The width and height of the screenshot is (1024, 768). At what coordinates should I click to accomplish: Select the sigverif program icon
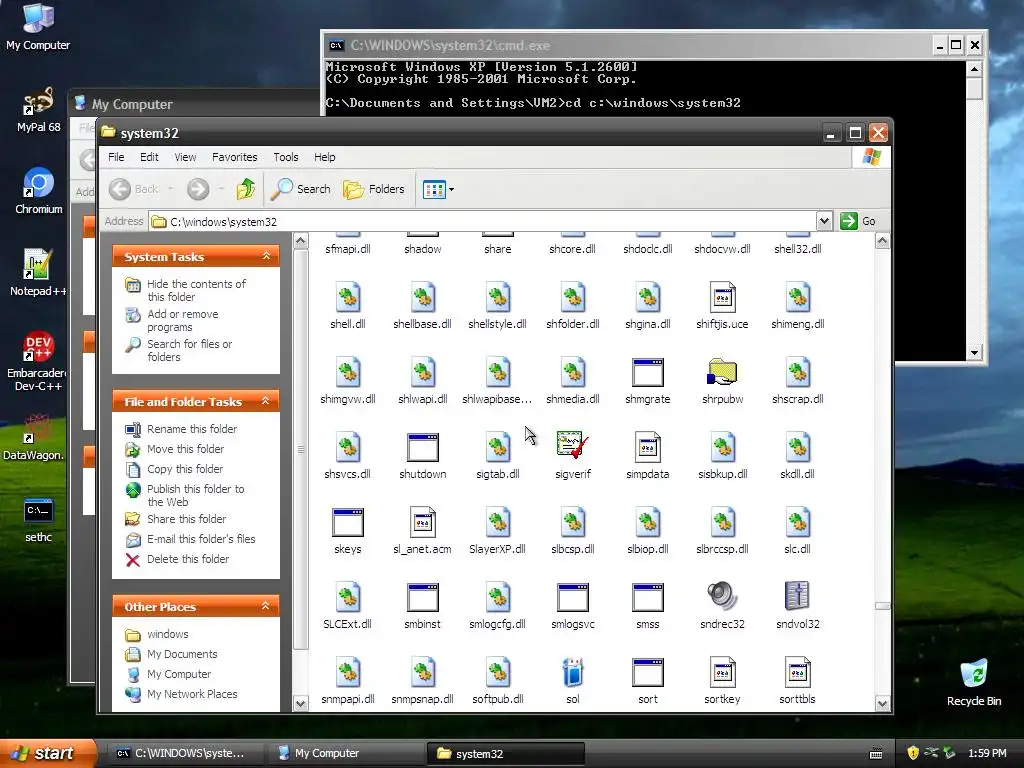pyautogui.click(x=573, y=447)
